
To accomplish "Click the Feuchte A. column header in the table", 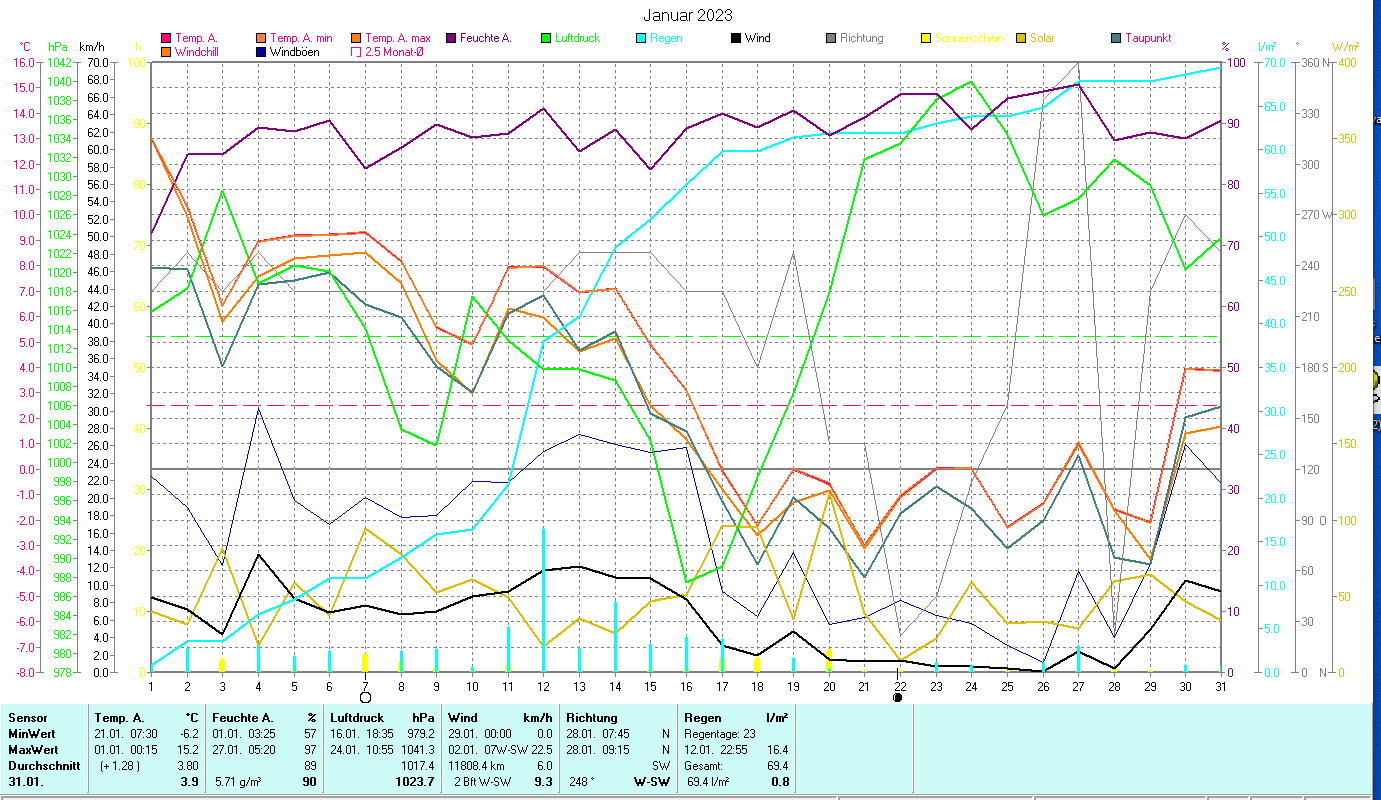I will pos(244,718).
